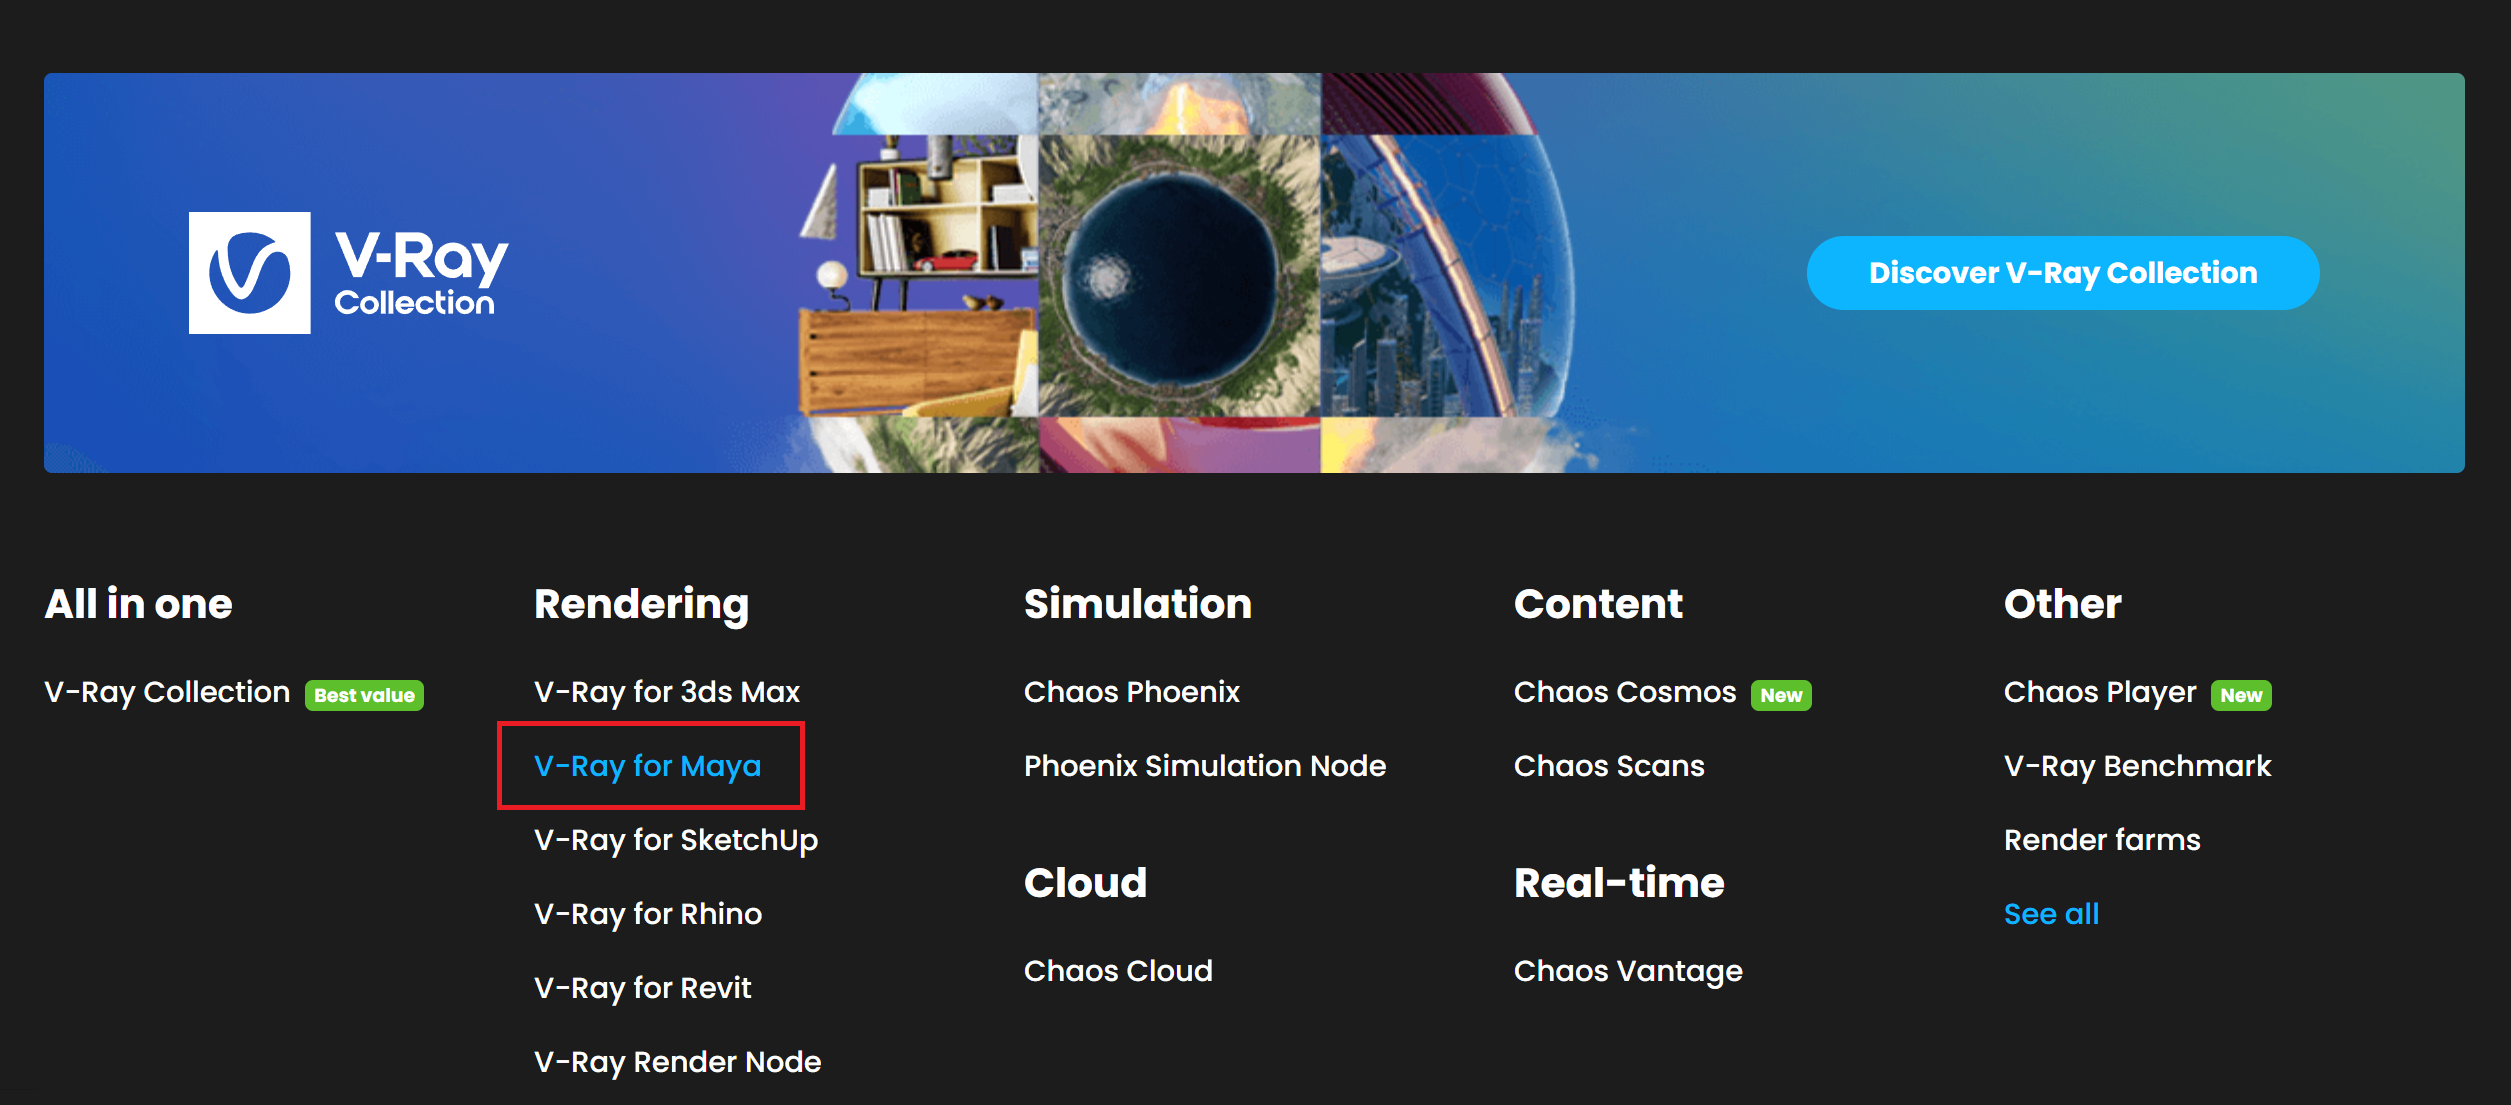This screenshot has height=1105, width=2511.
Task: Open Chaos Cloud link
Action: 1118,971
